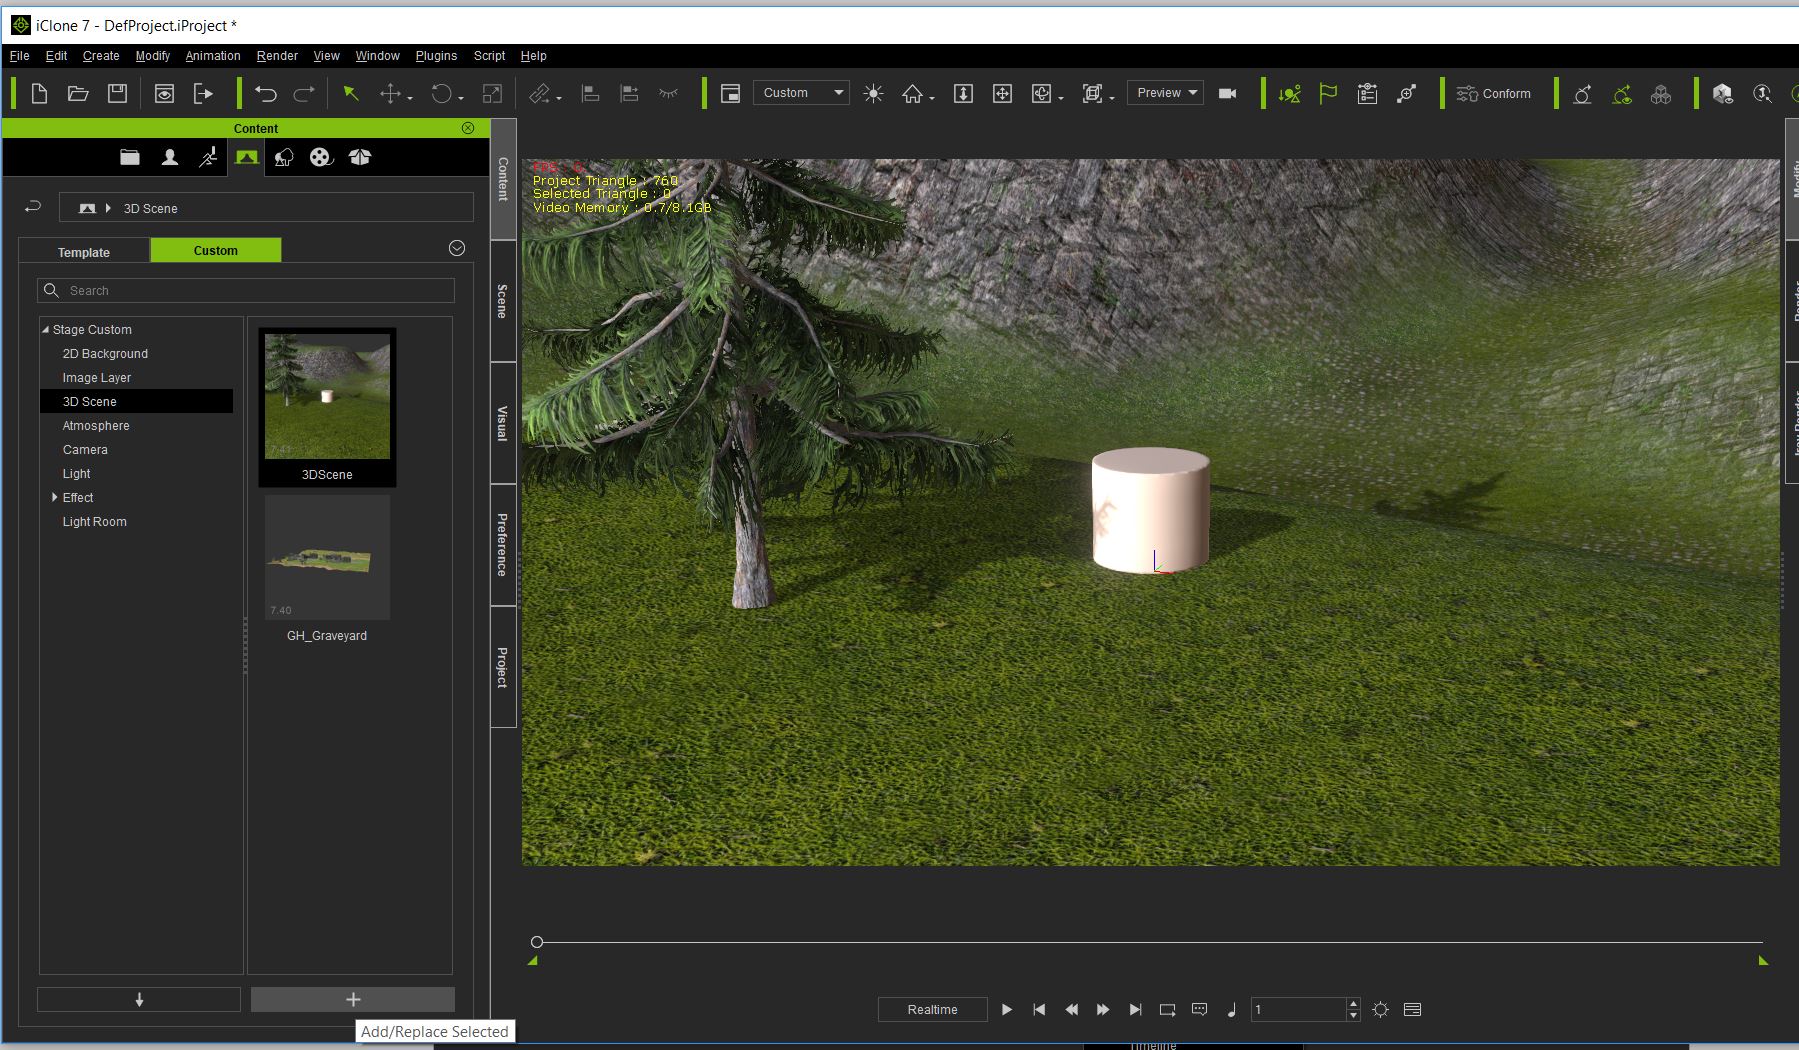Open the File menu
Viewport: 1799px width, 1050px height.
pos(19,56)
